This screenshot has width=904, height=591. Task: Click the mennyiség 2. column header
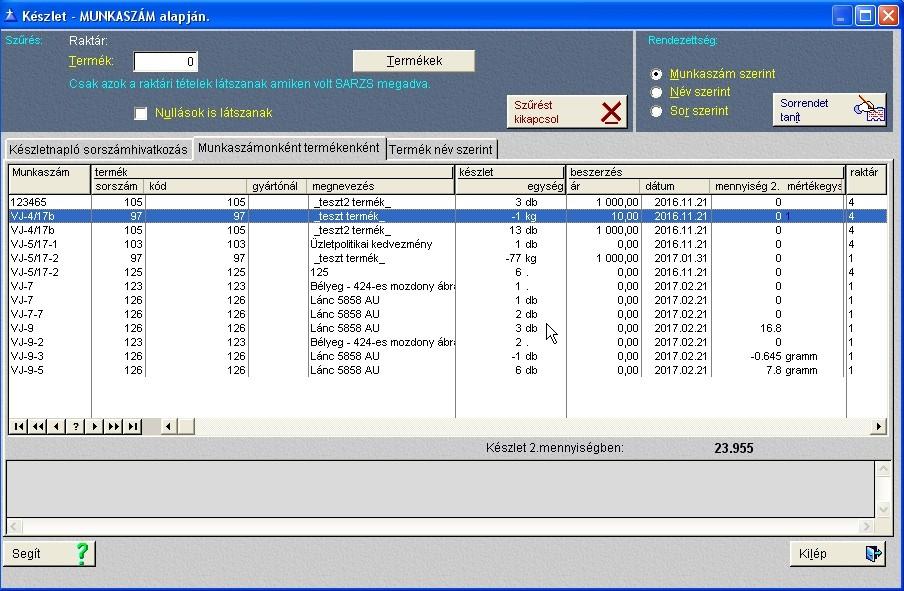point(747,186)
